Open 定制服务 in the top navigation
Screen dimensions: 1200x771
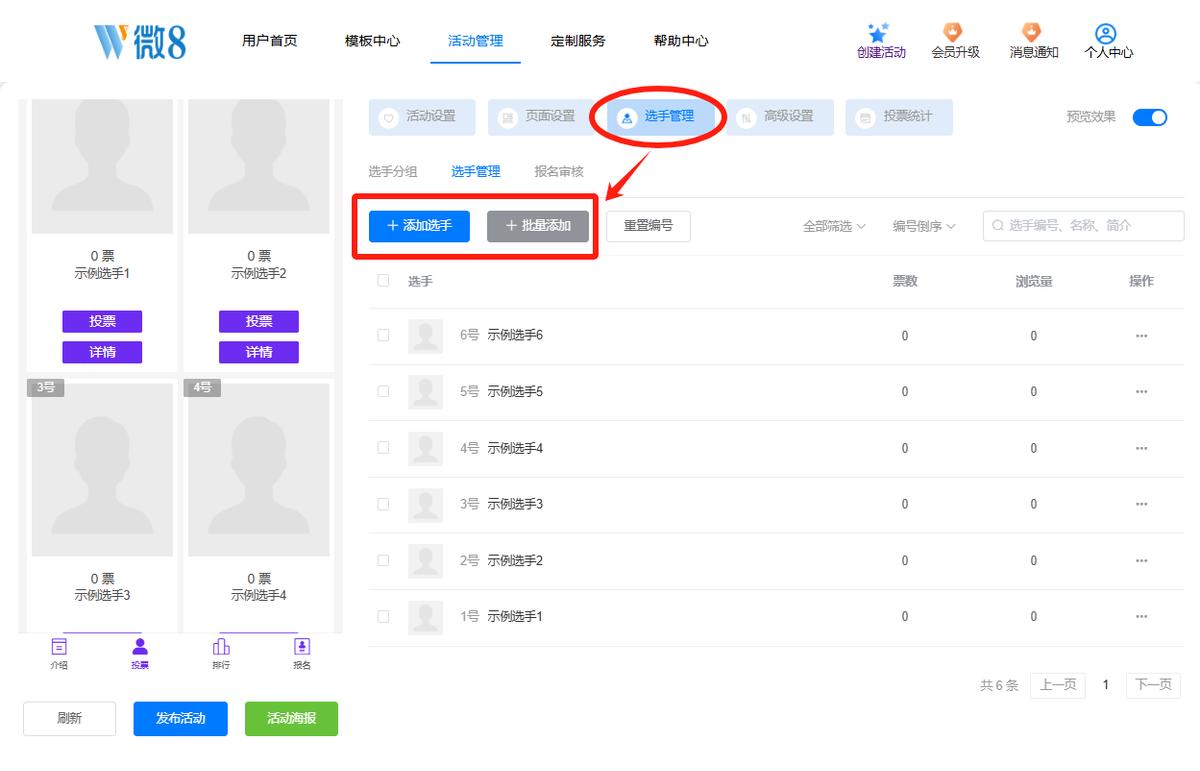coord(578,41)
